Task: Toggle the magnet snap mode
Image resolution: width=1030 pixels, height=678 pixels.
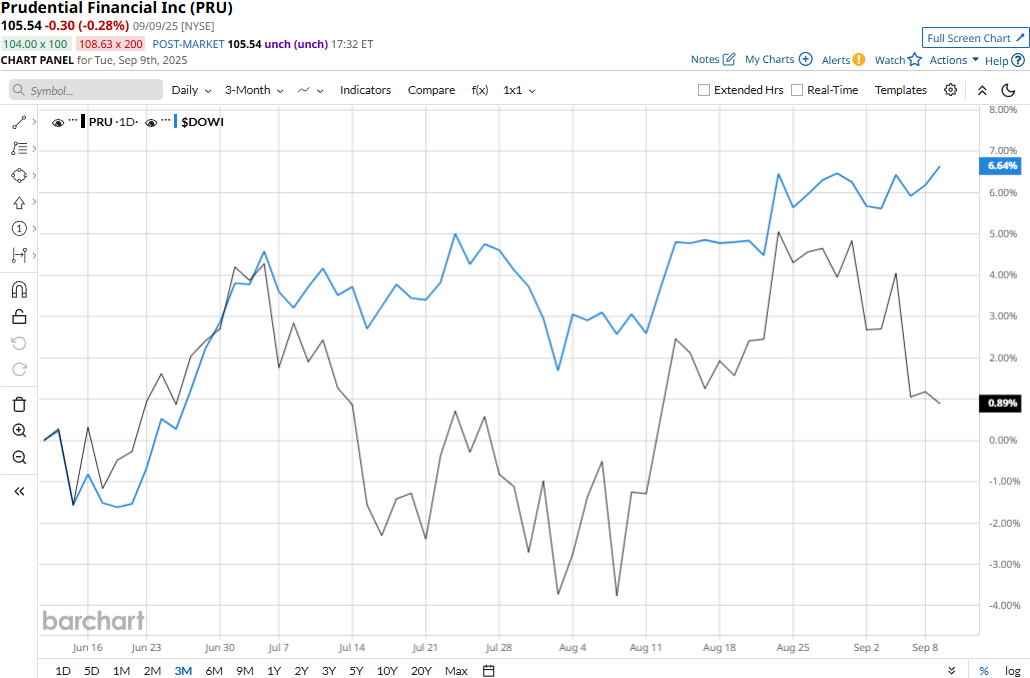Action: (19, 290)
